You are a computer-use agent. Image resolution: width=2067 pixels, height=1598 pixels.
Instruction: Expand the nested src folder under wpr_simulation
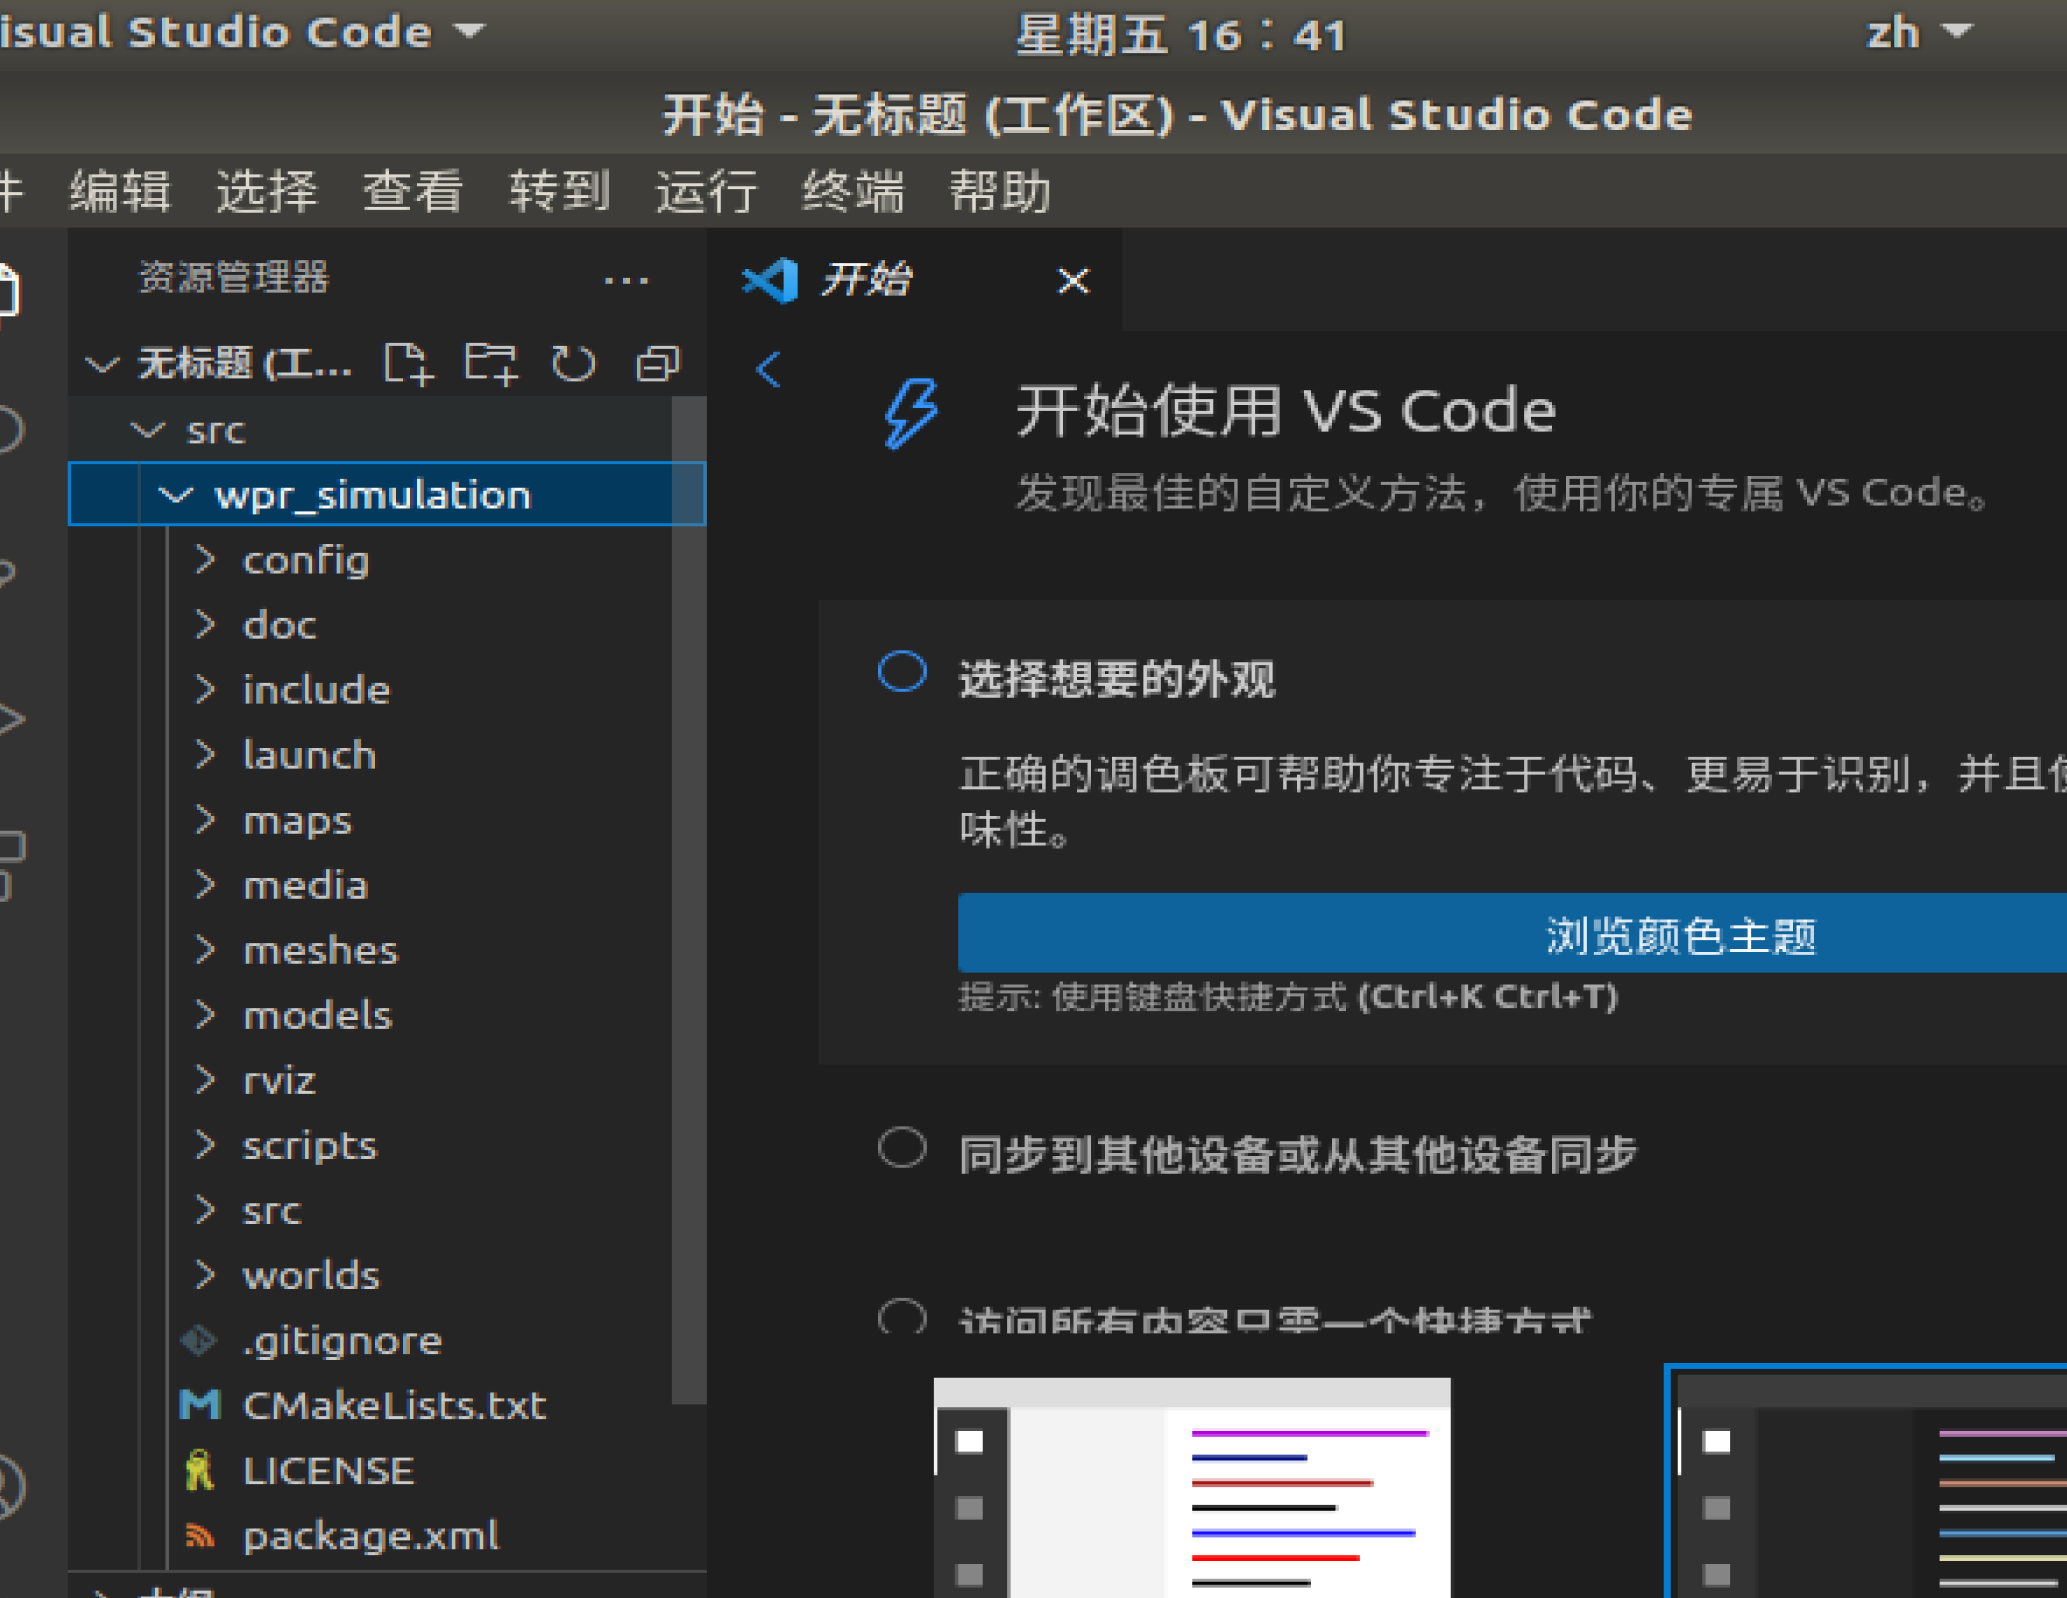click(205, 1210)
